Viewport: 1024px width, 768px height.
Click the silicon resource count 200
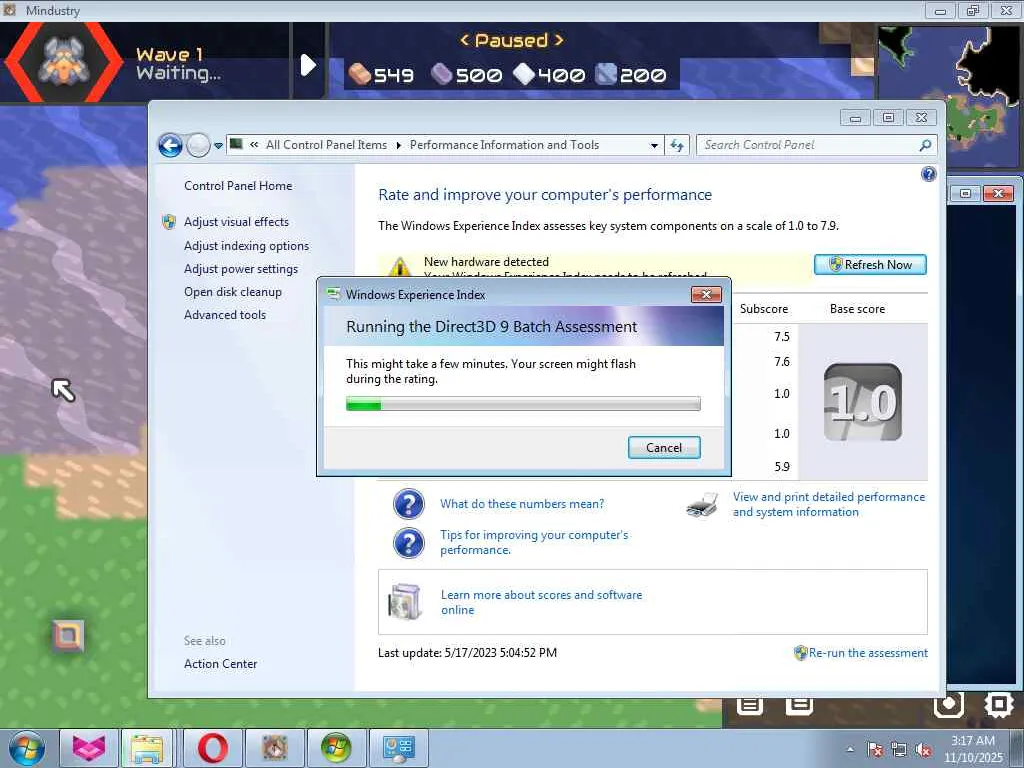(x=643, y=75)
